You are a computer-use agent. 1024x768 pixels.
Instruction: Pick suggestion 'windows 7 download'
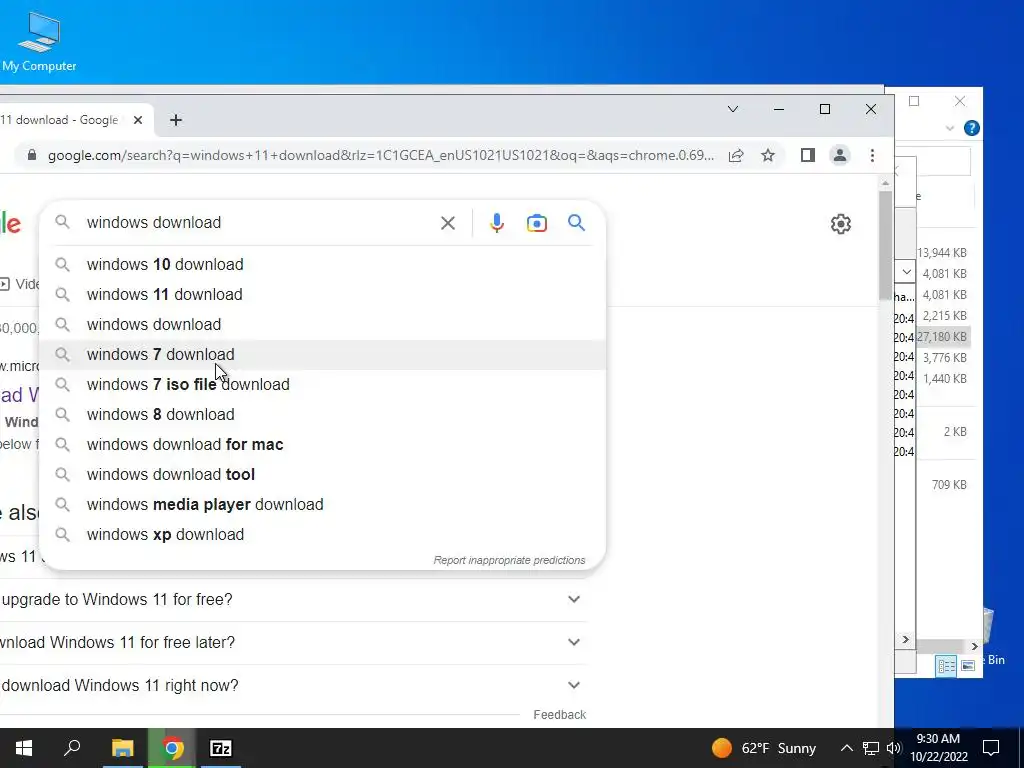click(x=323, y=355)
